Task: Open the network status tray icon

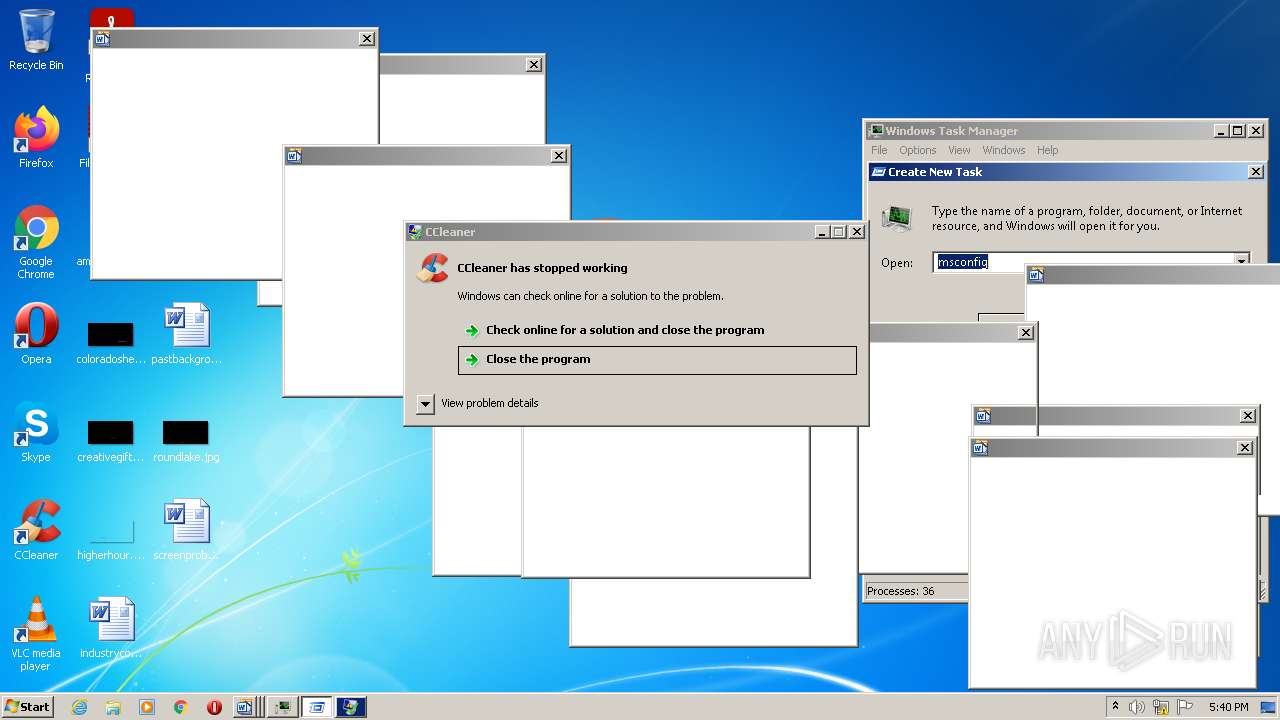Action: [1161, 707]
